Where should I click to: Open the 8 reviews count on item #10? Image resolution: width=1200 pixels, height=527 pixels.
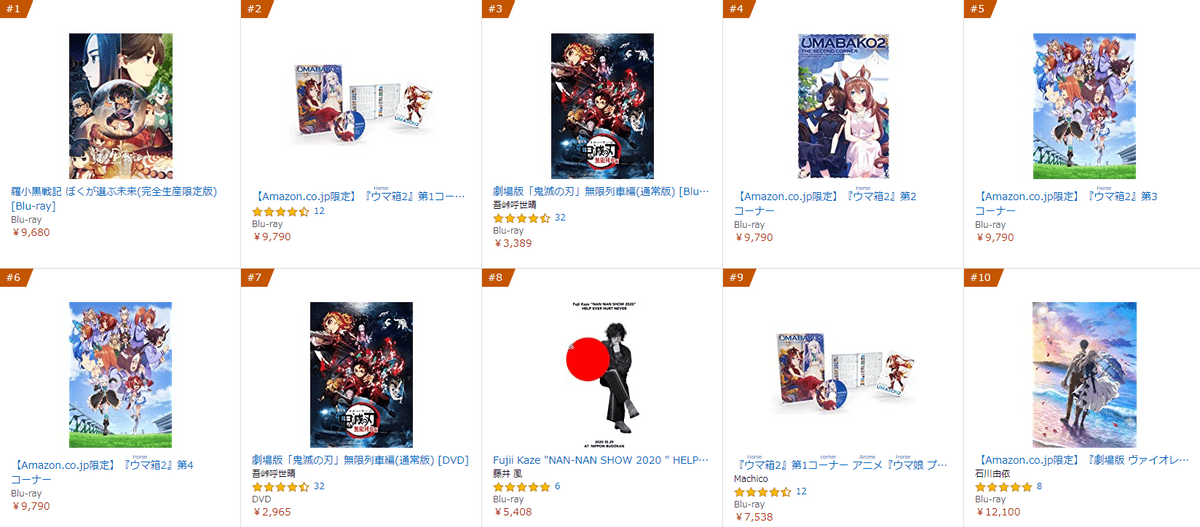click(x=1040, y=487)
